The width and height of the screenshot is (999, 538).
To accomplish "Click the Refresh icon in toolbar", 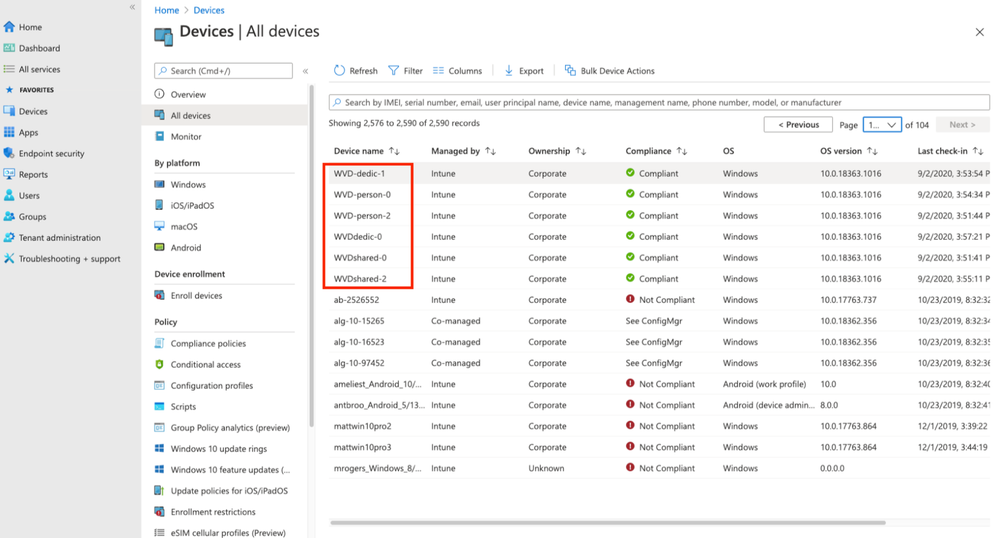I will [340, 70].
